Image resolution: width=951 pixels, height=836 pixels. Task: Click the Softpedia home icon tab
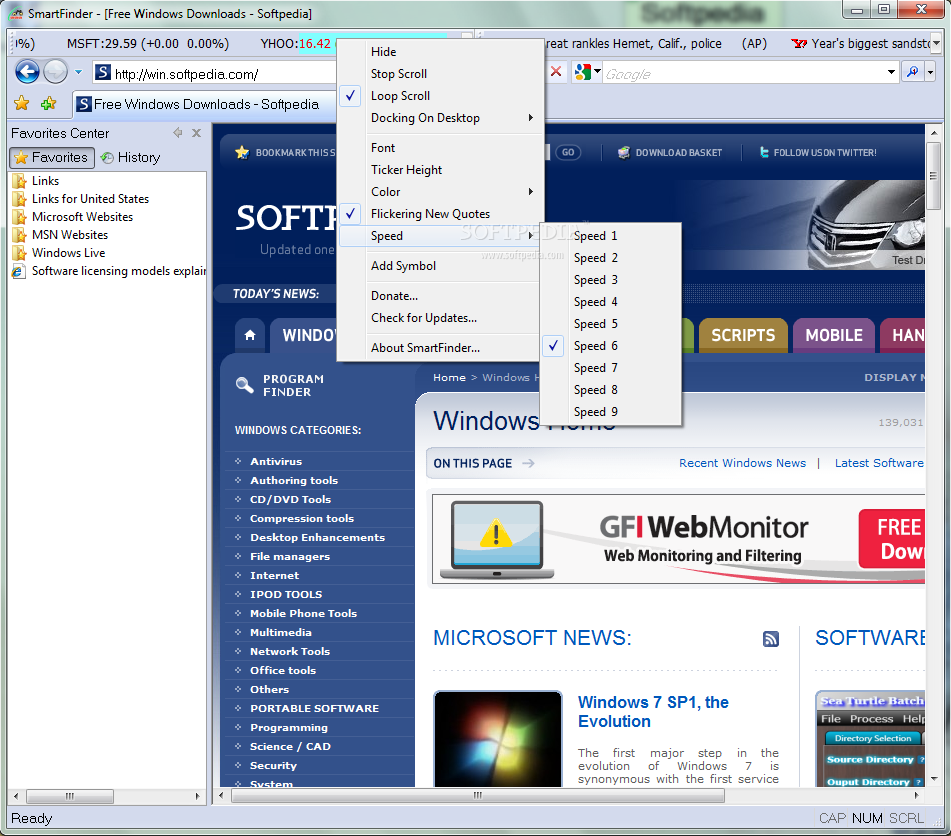(250, 335)
